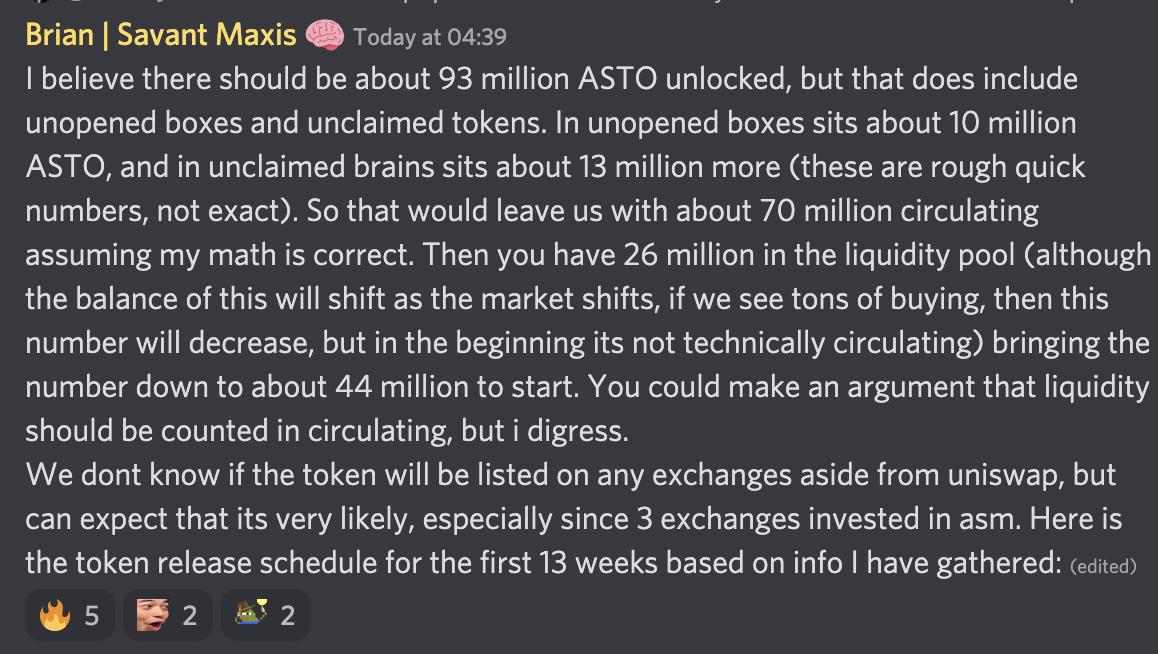Click the count beside the face emote
Screen dimensions: 1158x654
coord(189,615)
